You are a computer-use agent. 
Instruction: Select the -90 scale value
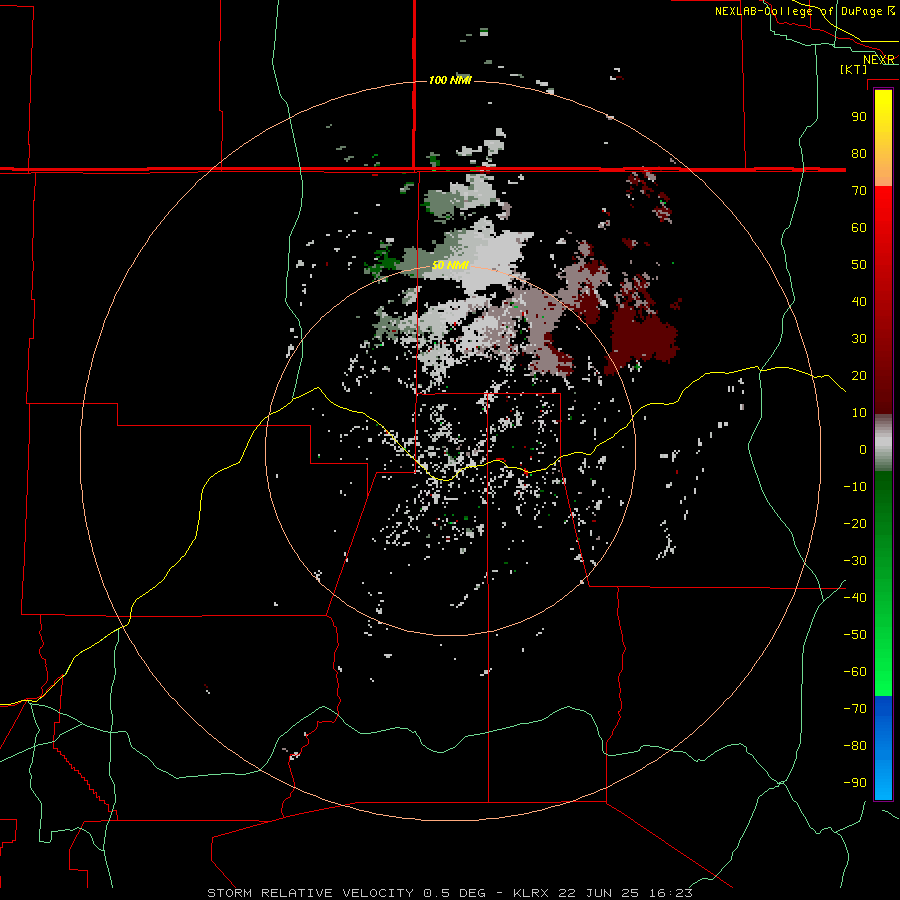coord(855,783)
